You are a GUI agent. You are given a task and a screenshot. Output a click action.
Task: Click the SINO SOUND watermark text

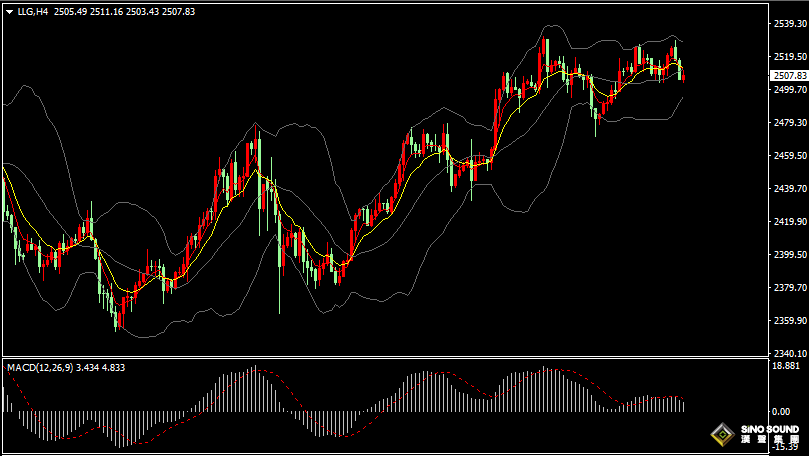(769, 432)
